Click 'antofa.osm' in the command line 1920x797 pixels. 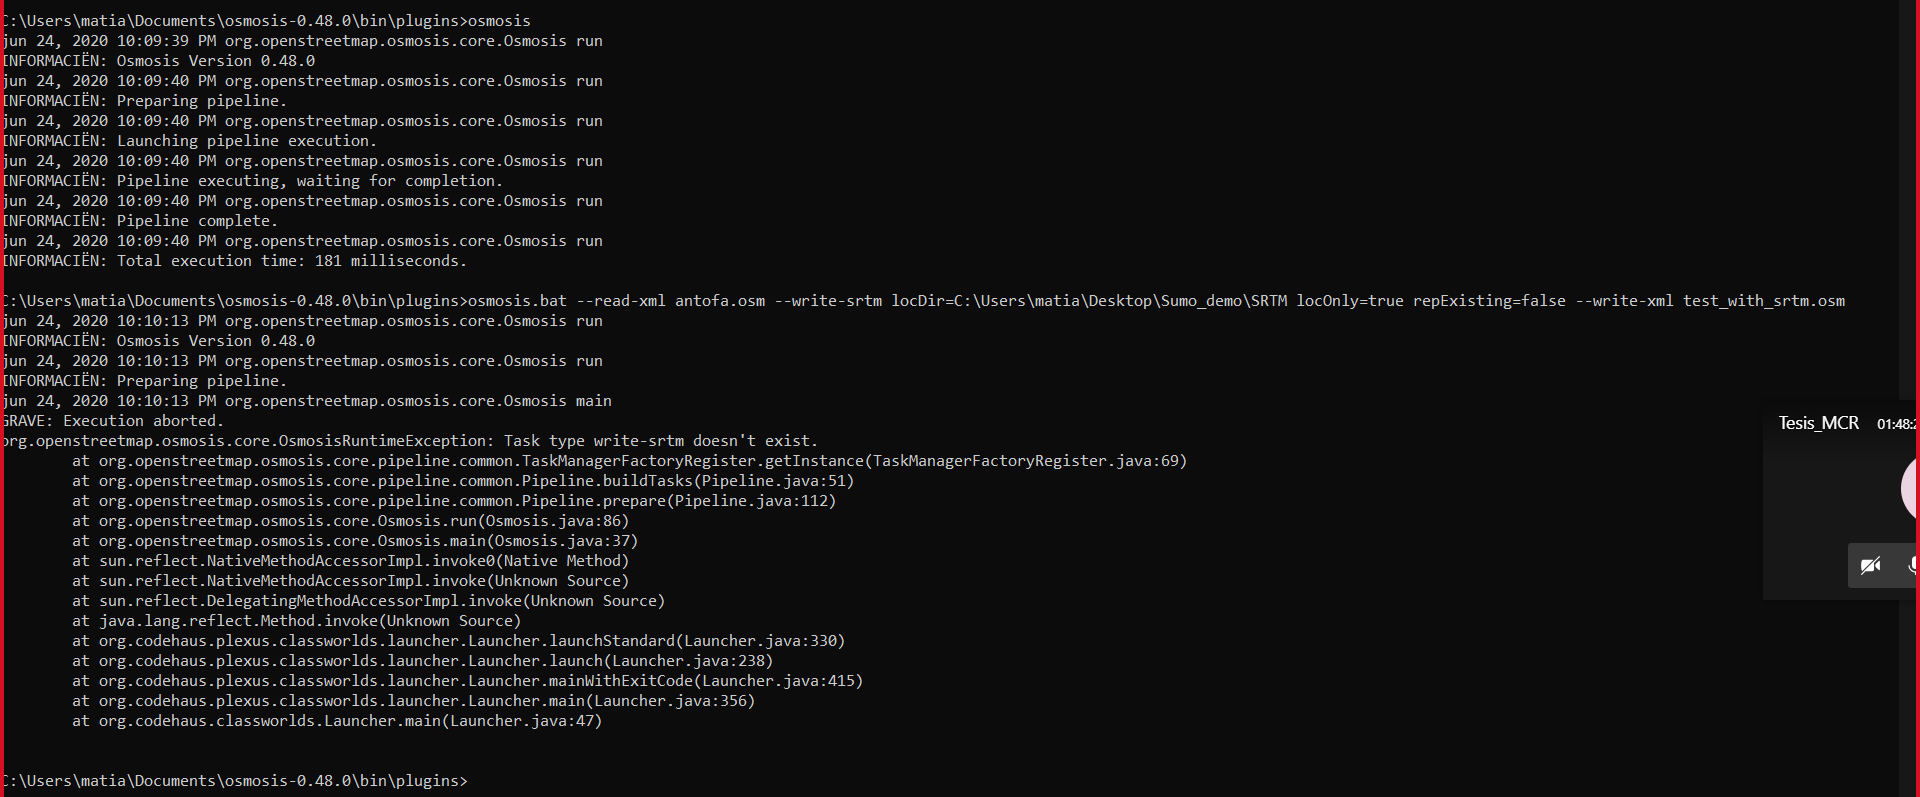(720, 301)
